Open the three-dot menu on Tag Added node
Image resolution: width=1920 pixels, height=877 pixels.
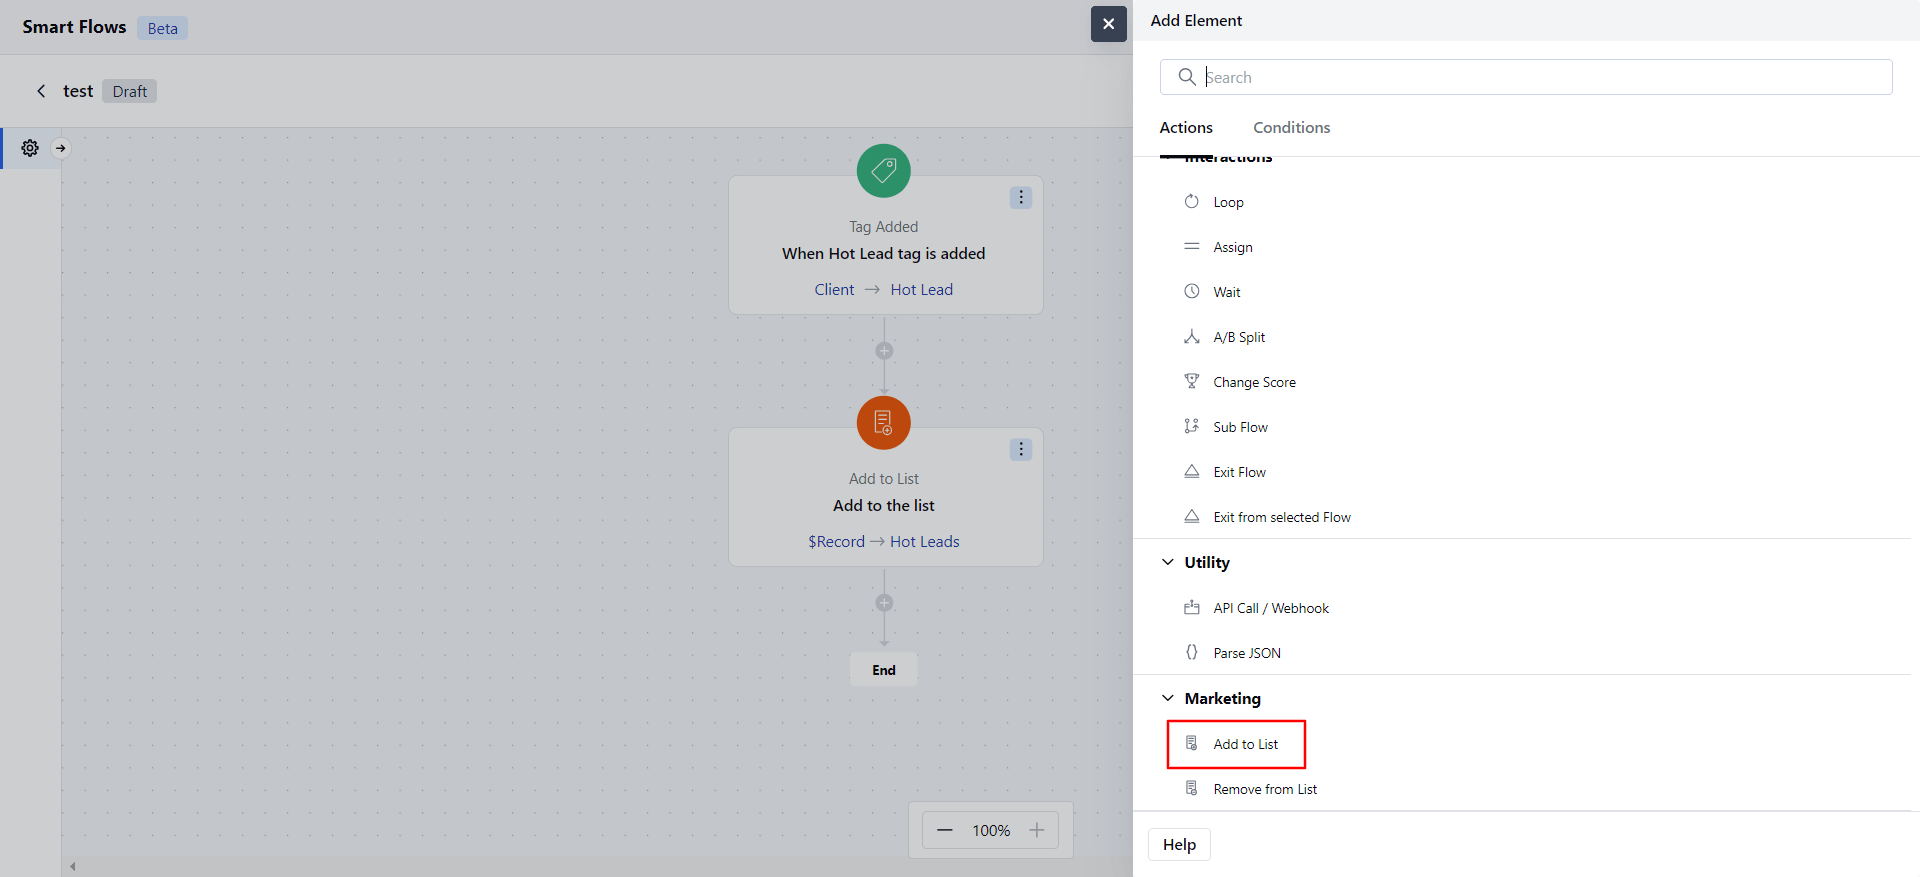click(x=1021, y=198)
